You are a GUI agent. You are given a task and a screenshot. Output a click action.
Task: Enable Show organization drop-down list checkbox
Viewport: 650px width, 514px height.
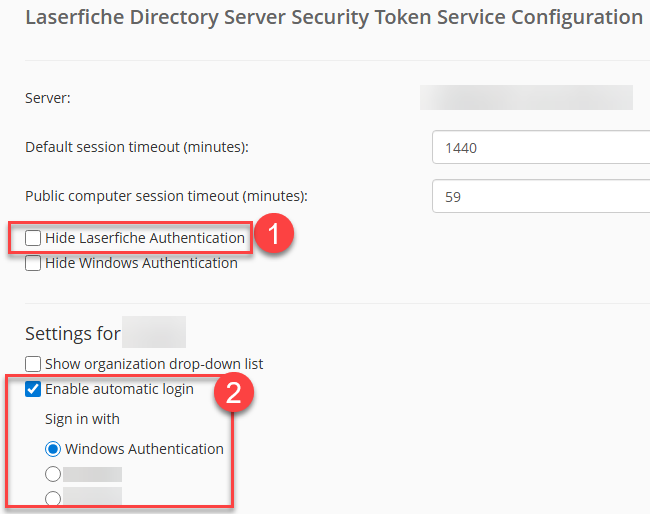click(x=34, y=364)
